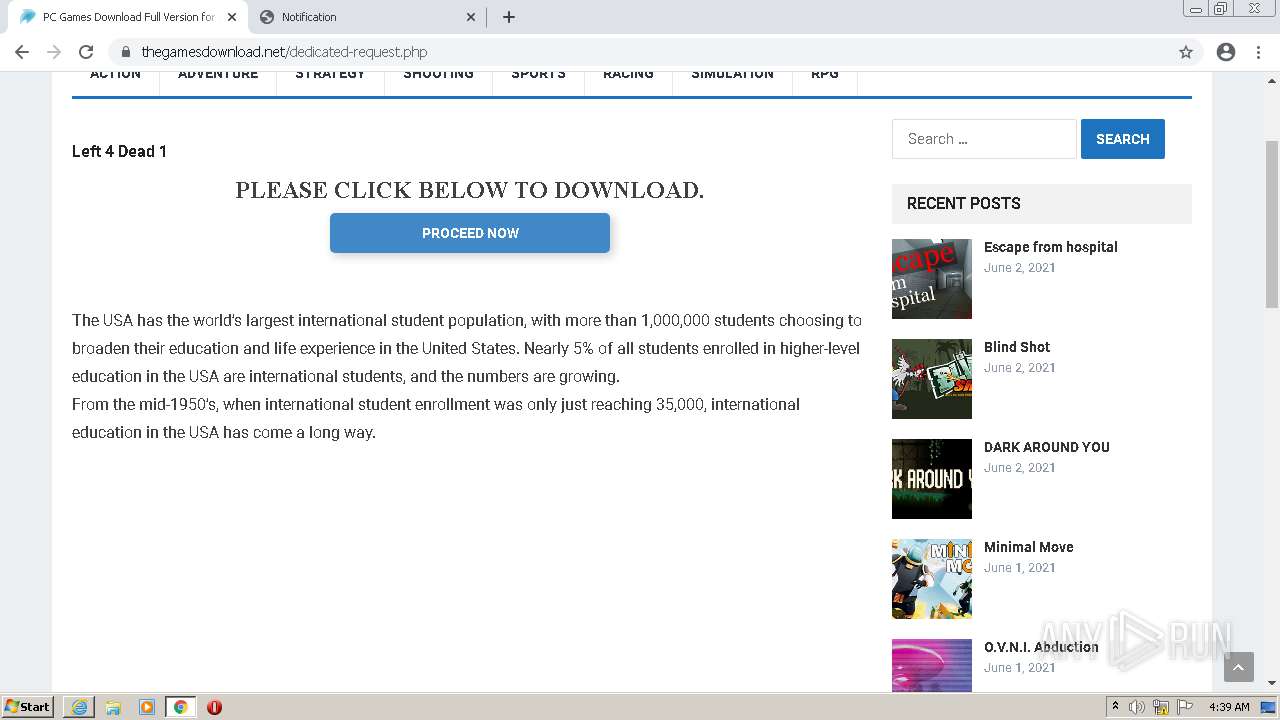The height and width of the screenshot is (720, 1280).
Task: Select the Chrome taskbar icon
Action: click(x=181, y=707)
